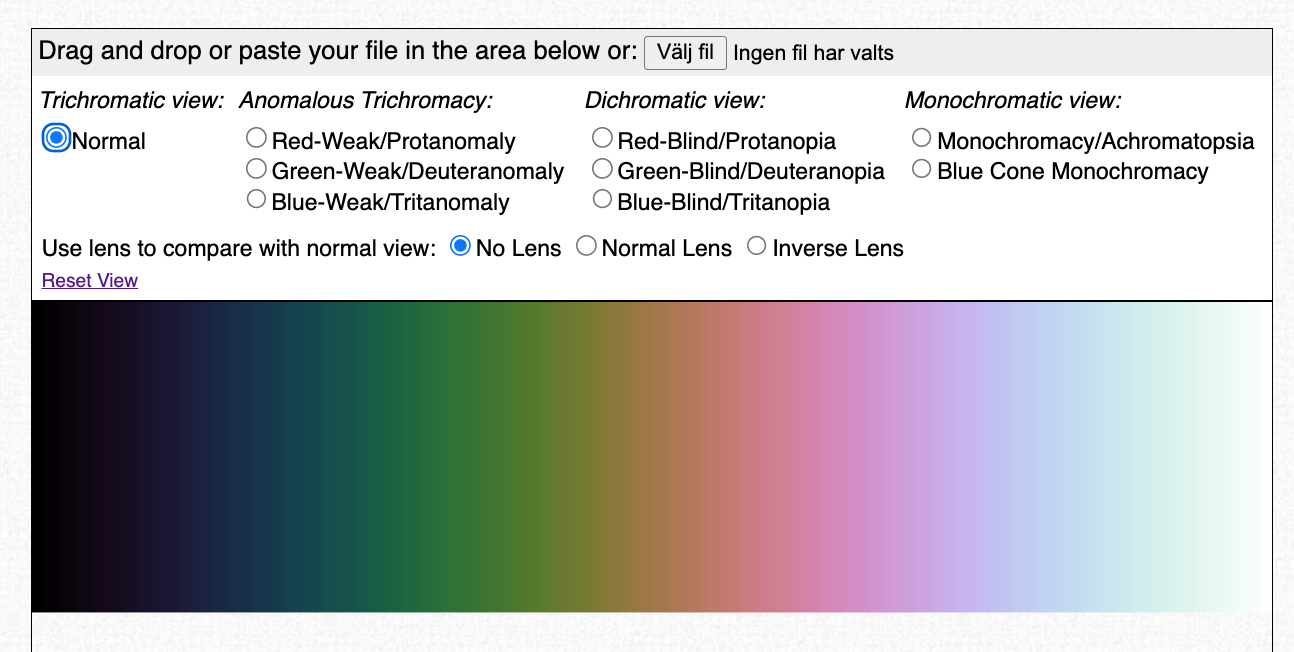The height and width of the screenshot is (652, 1294).
Task: Select Green-Blind/Deuteranopia dichromatic view
Action: coord(602,168)
